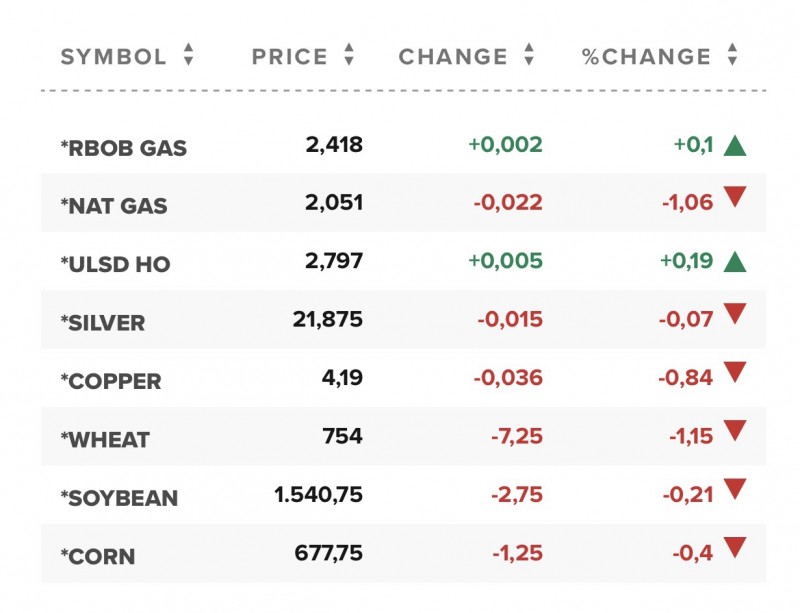The width and height of the screenshot is (800, 613).
Task: Click the SYMBOL column header
Action: tap(113, 57)
